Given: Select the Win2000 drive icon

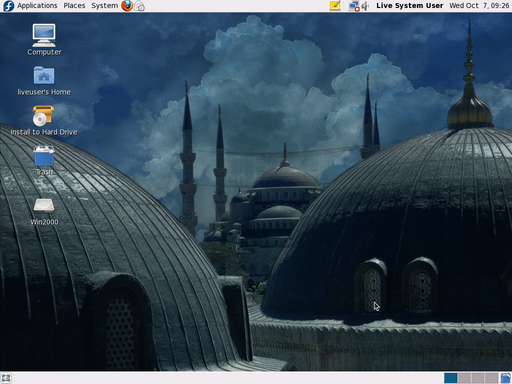Looking at the screenshot, I should (44, 211).
